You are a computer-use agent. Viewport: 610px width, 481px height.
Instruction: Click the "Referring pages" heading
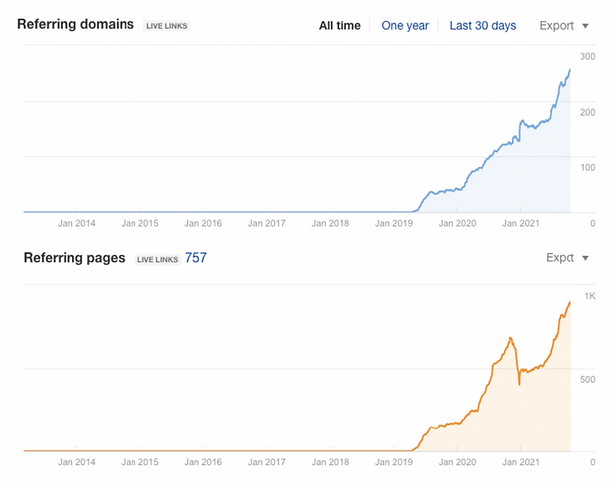72,258
